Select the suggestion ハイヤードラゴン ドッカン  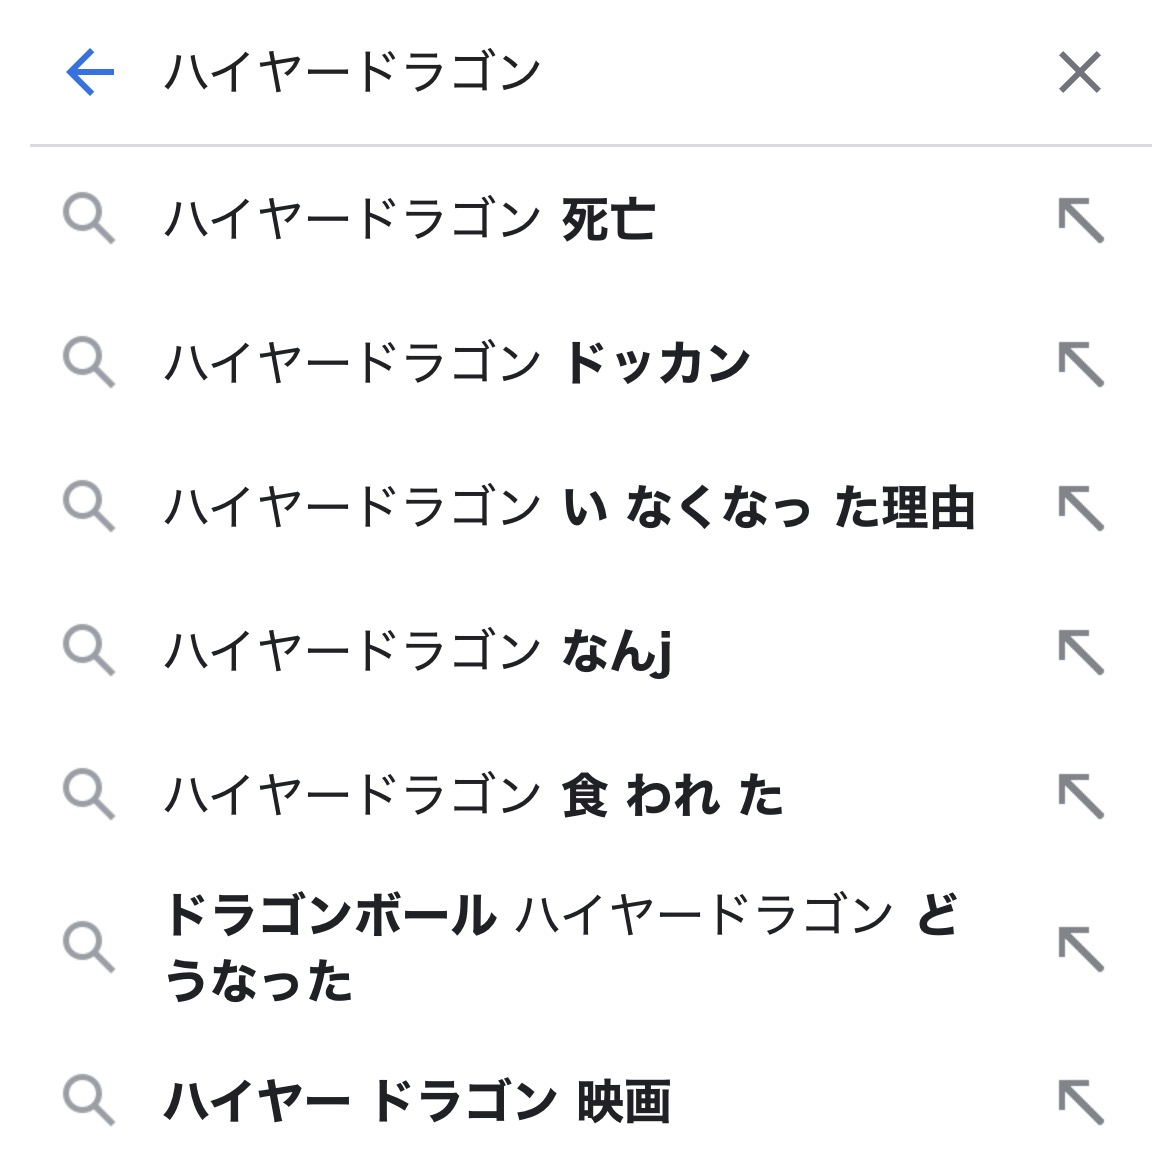457,363
